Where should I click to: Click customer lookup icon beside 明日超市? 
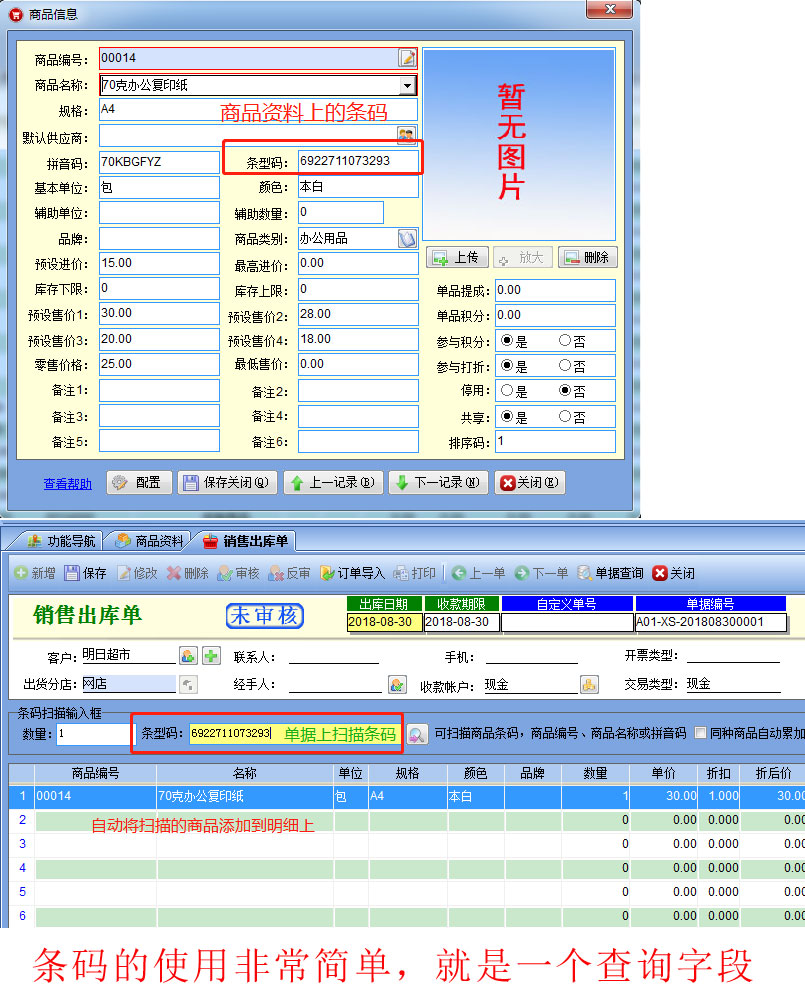[x=188, y=656]
